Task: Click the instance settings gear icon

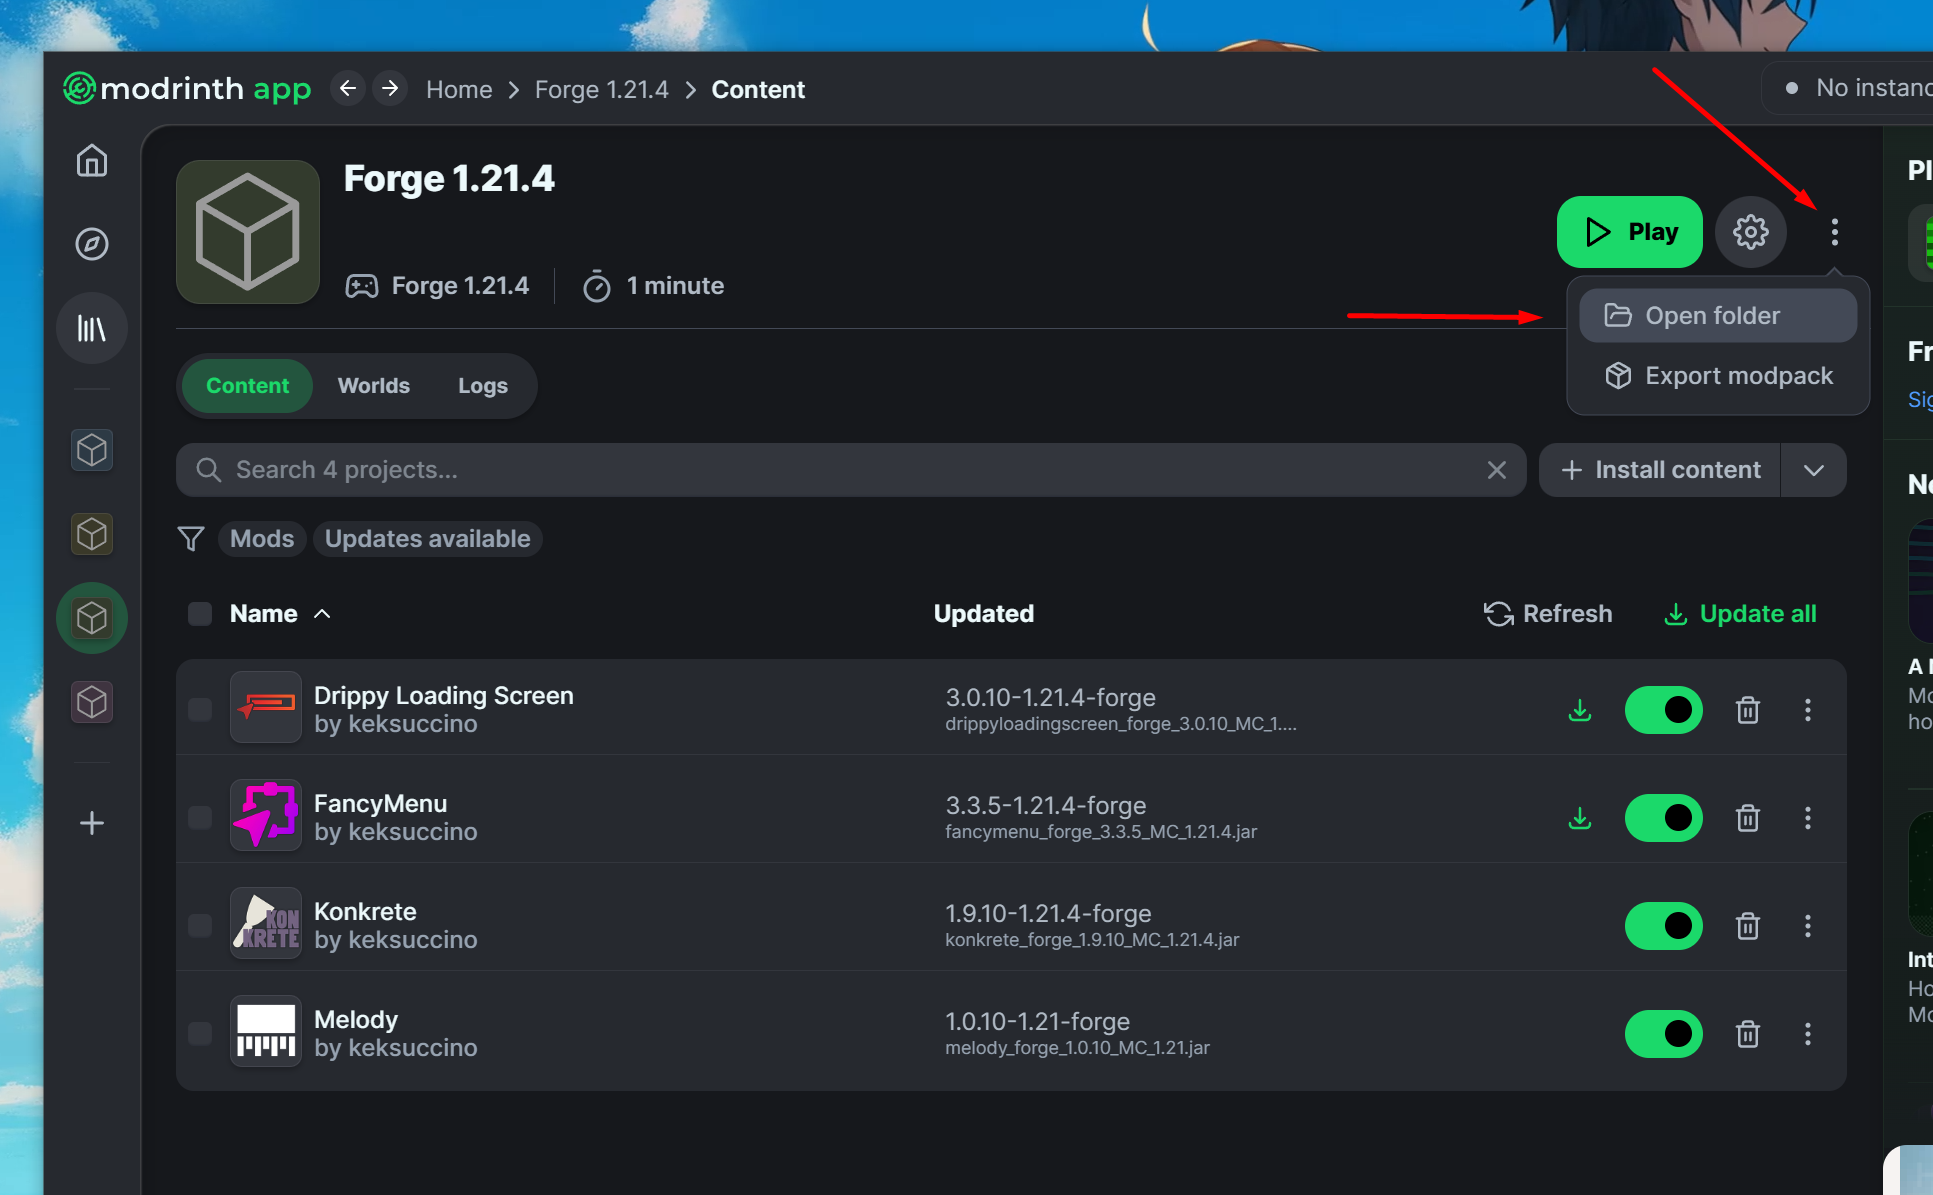Action: pos(1750,232)
